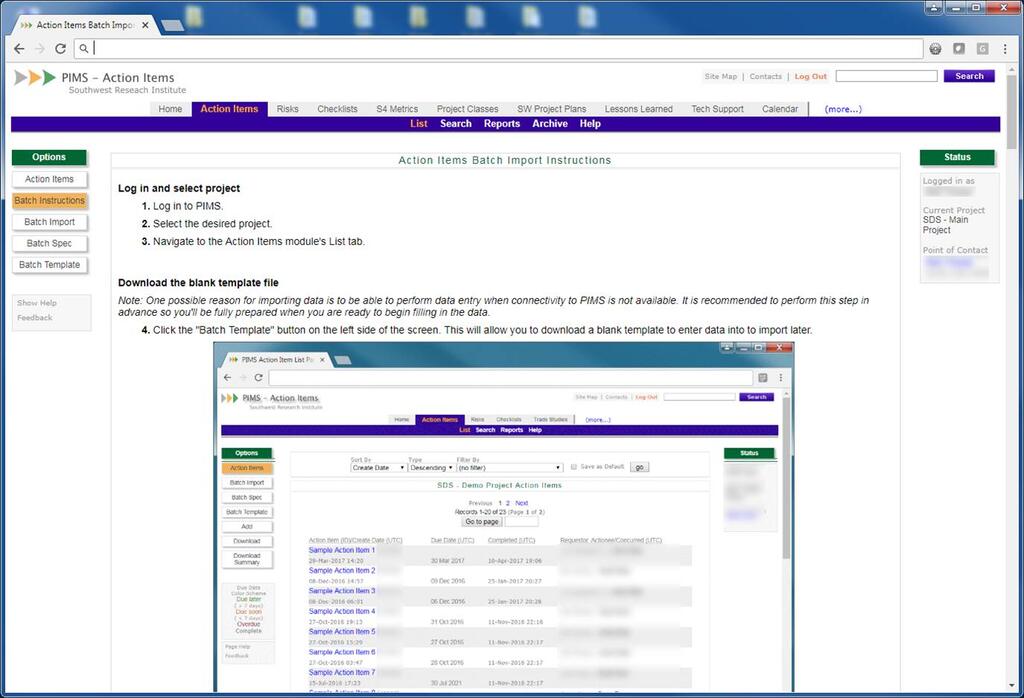Go back using the browser back arrow

pos(19,48)
